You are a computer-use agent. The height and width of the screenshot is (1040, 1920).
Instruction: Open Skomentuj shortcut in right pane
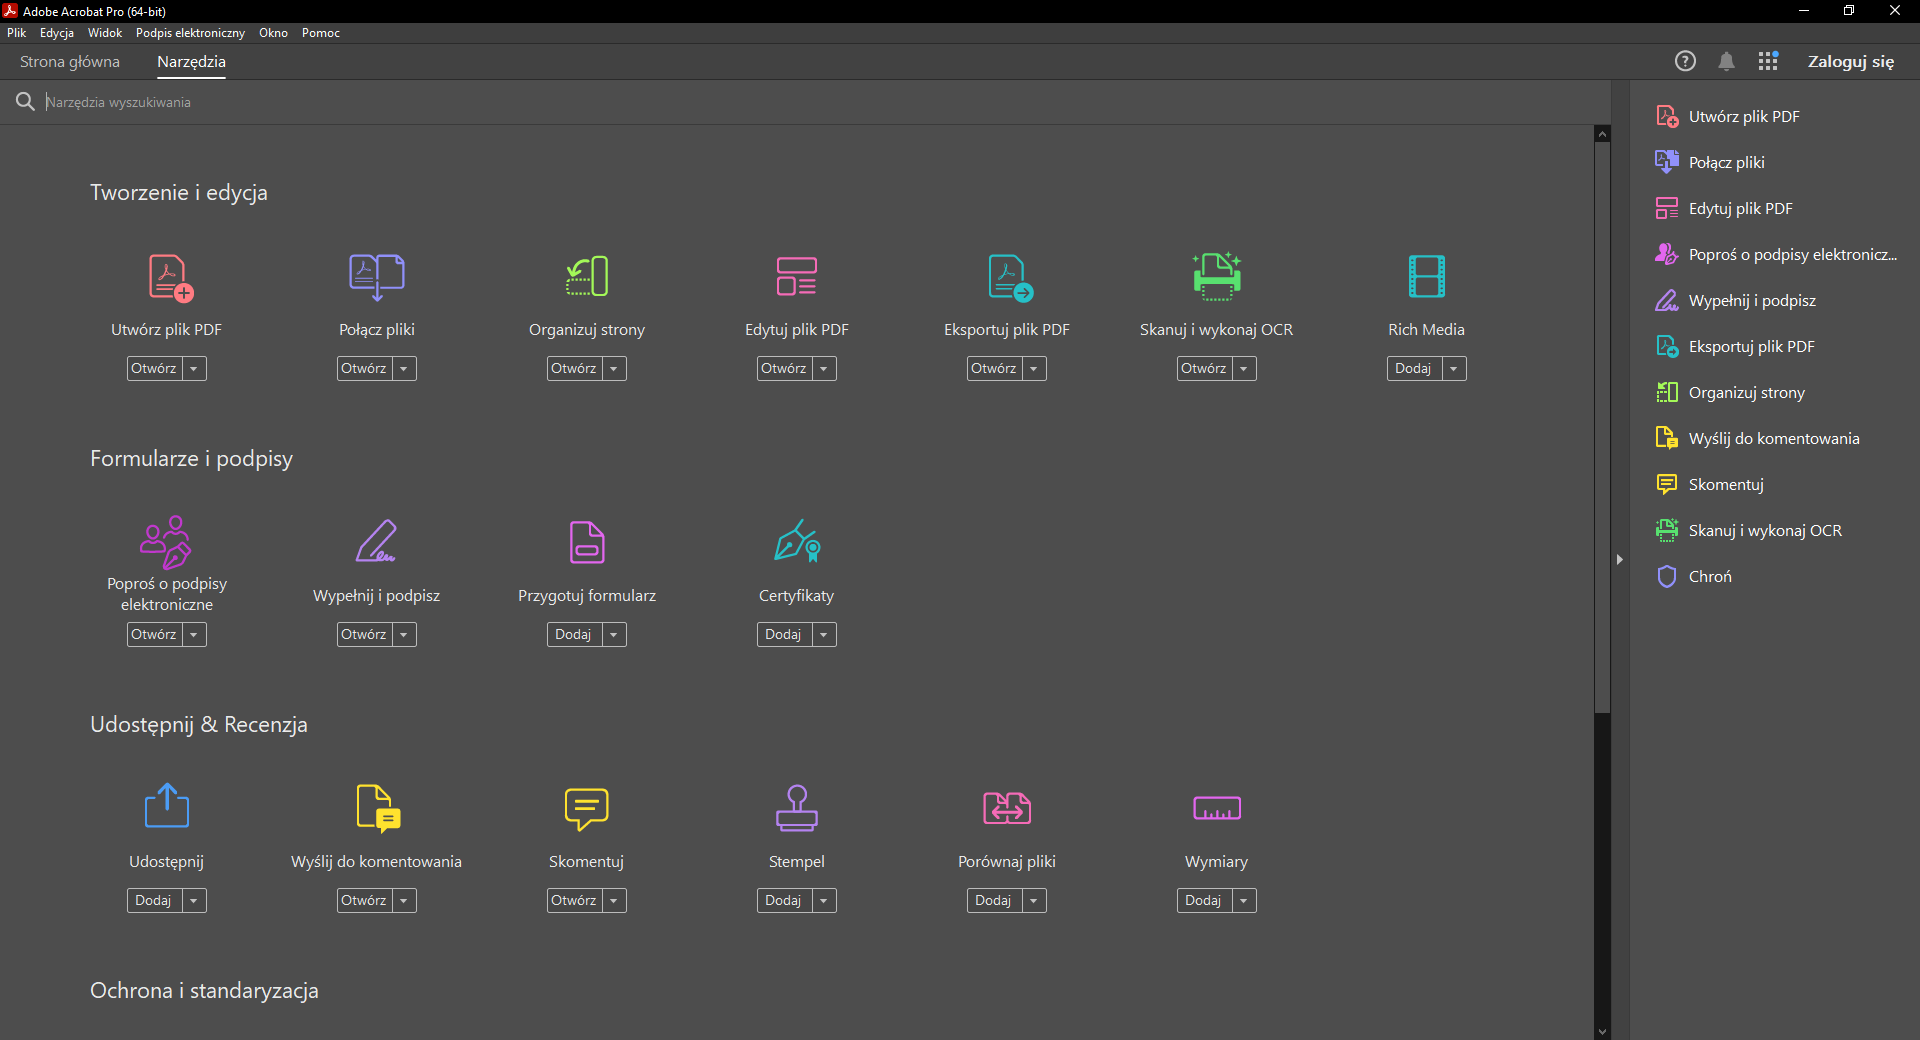[x=1710, y=484]
